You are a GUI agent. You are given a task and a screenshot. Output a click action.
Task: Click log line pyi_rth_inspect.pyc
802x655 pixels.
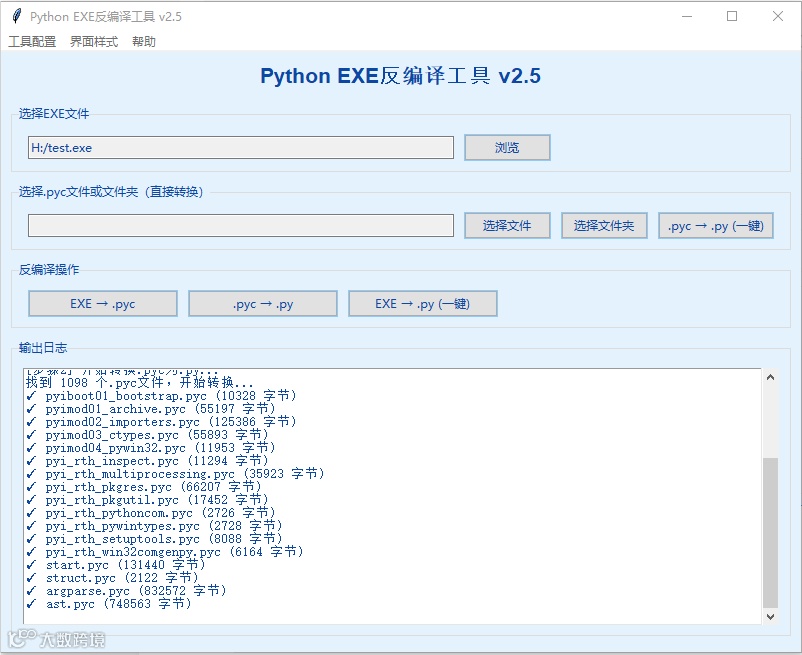click(147, 461)
